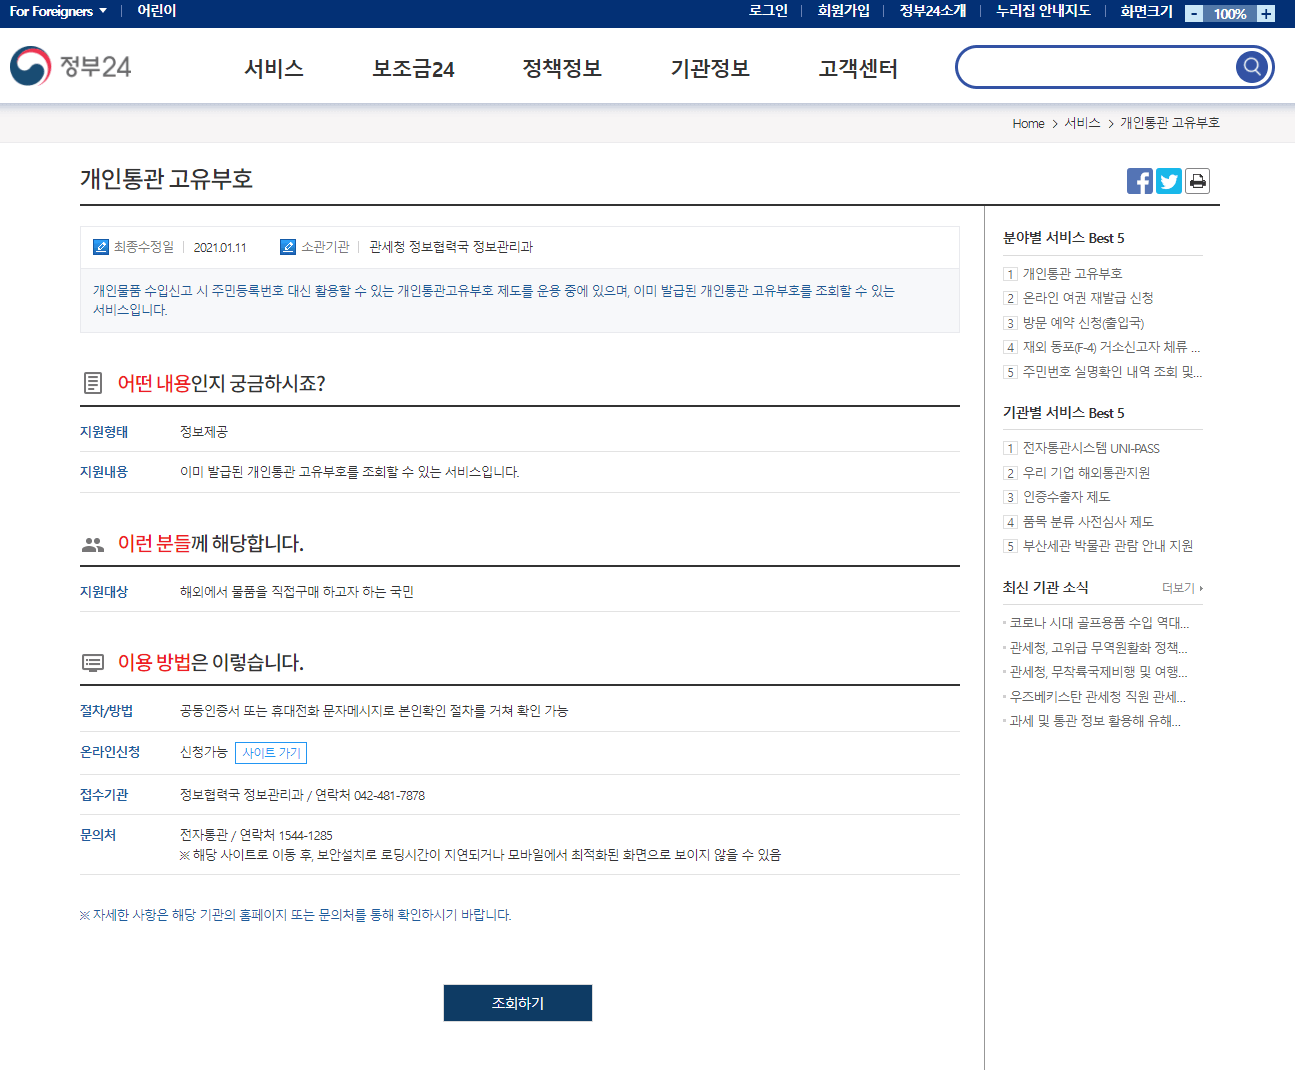Click 전자통관 / 연락처 1544-1285 text
This screenshot has width=1295, height=1070.
[256, 835]
